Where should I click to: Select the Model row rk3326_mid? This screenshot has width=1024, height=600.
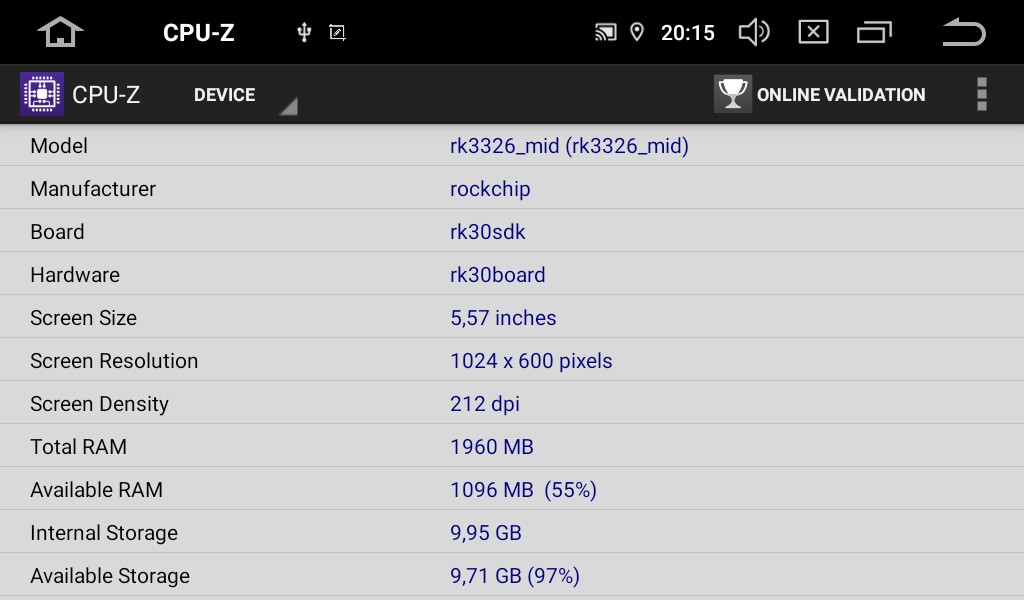pyautogui.click(x=512, y=145)
